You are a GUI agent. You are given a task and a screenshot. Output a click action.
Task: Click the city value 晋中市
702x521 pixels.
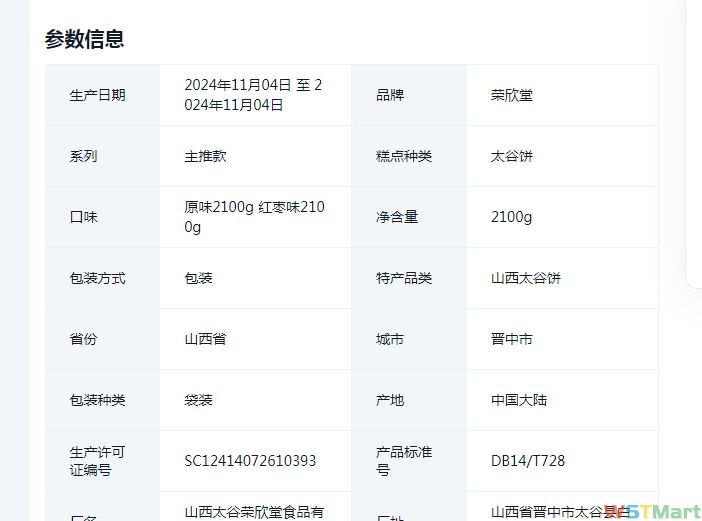(511, 339)
